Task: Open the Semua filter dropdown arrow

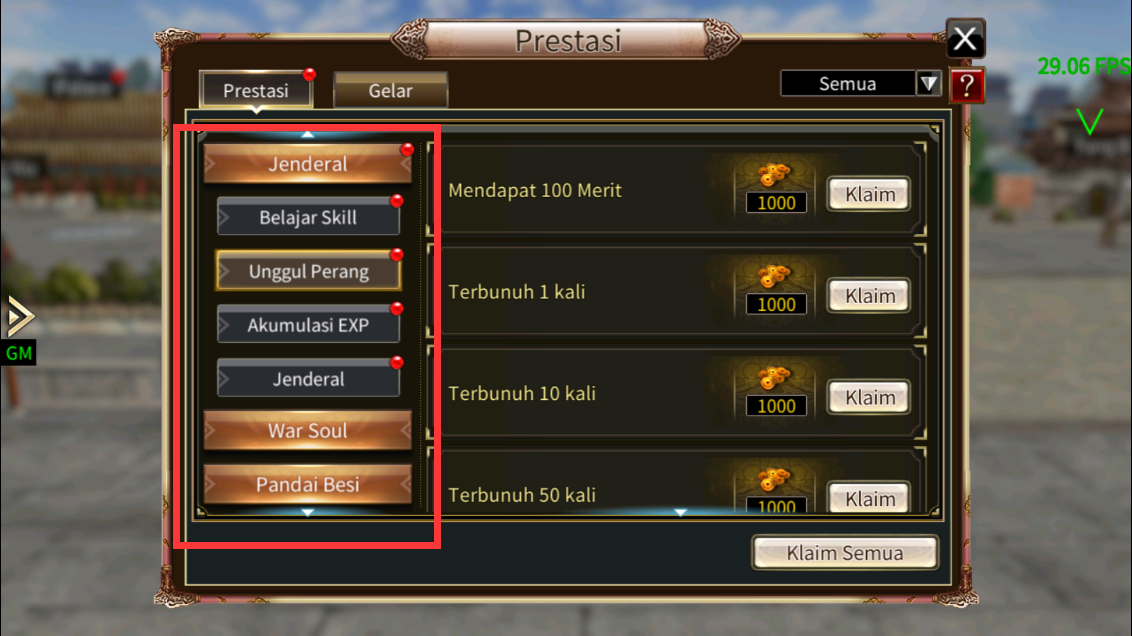Action: [x=928, y=84]
